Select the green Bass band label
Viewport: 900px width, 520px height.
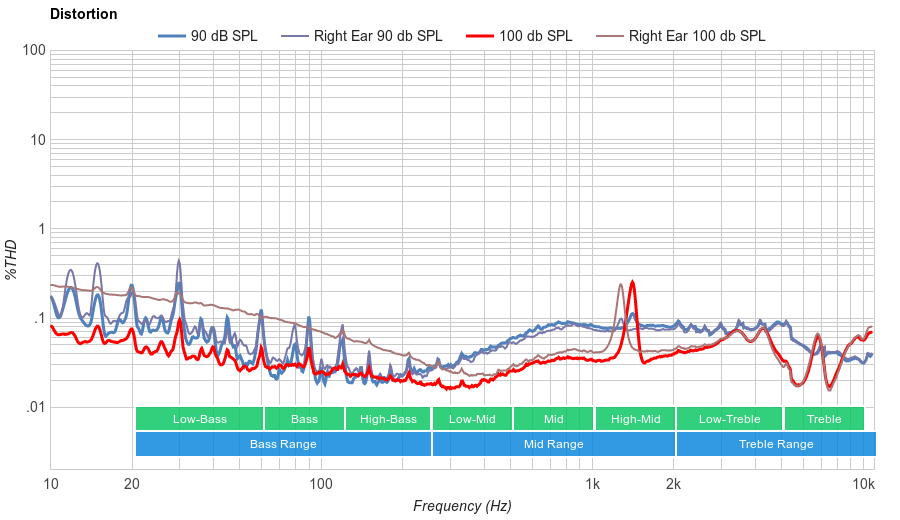click(304, 419)
